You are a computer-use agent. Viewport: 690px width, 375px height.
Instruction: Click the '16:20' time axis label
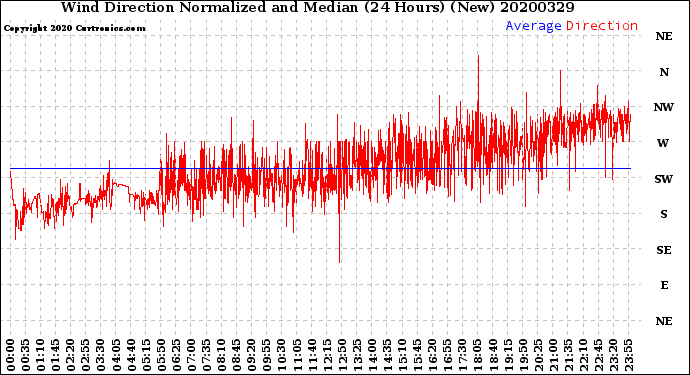[x=432, y=355]
